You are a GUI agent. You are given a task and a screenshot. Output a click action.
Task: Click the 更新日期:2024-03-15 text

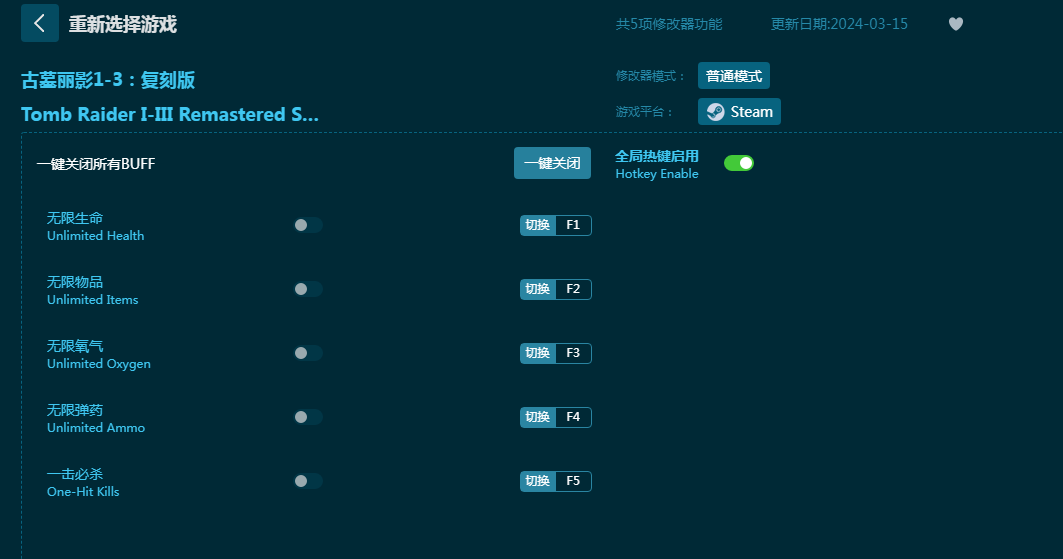(839, 24)
